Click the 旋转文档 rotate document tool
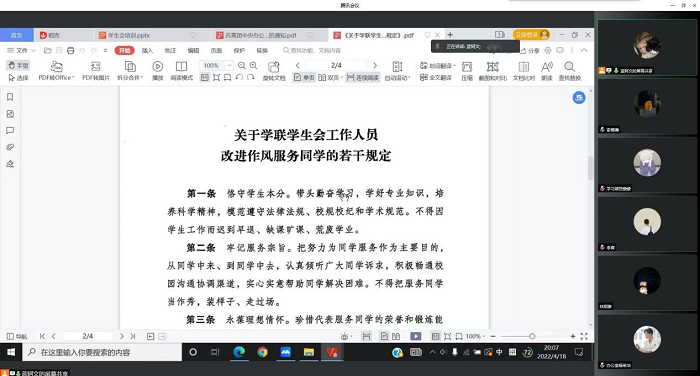This screenshot has width=700, height=376. tap(274, 71)
